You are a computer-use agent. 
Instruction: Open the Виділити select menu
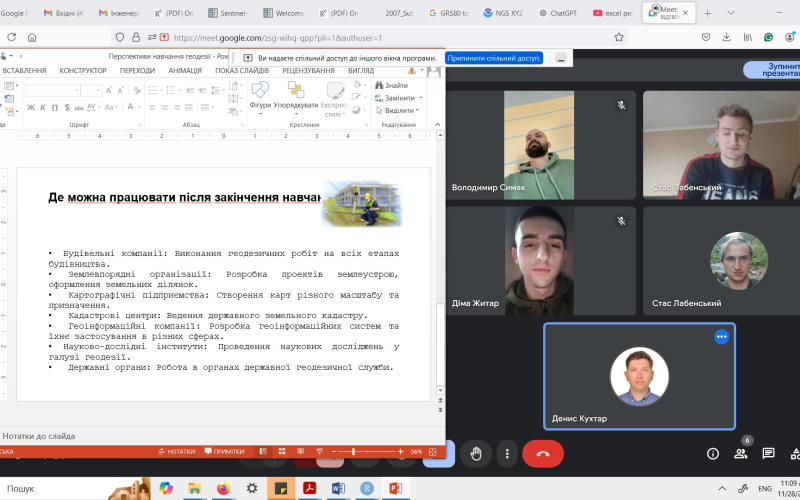tap(397, 110)
